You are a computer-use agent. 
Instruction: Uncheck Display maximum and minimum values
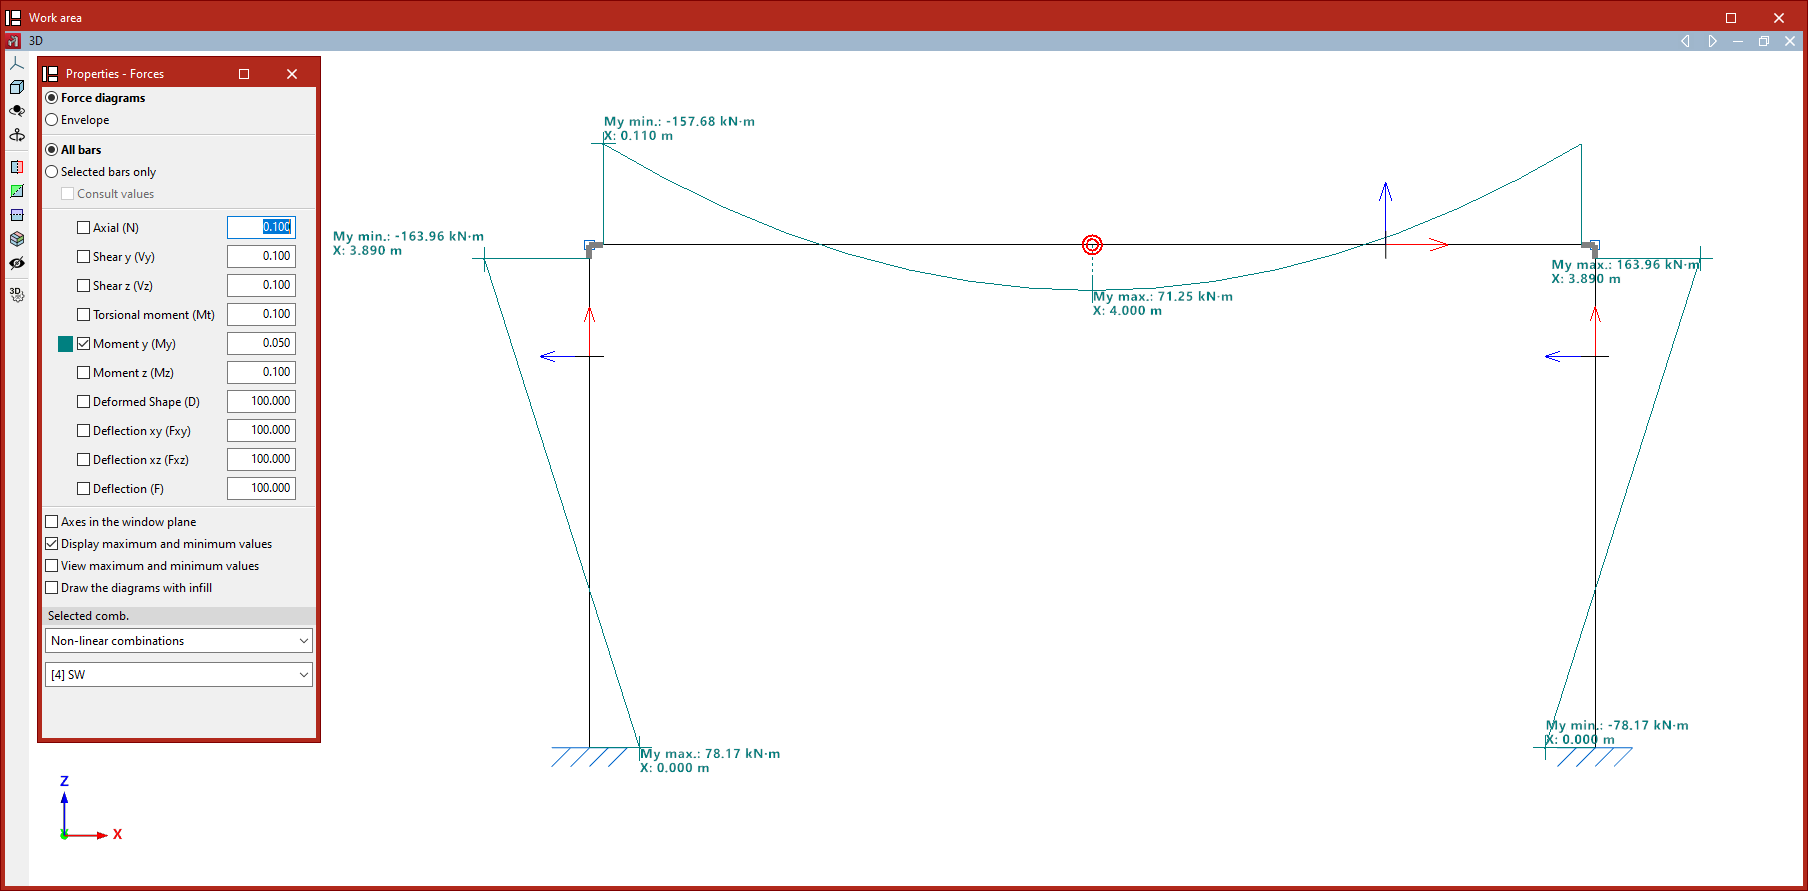[52, 544]
